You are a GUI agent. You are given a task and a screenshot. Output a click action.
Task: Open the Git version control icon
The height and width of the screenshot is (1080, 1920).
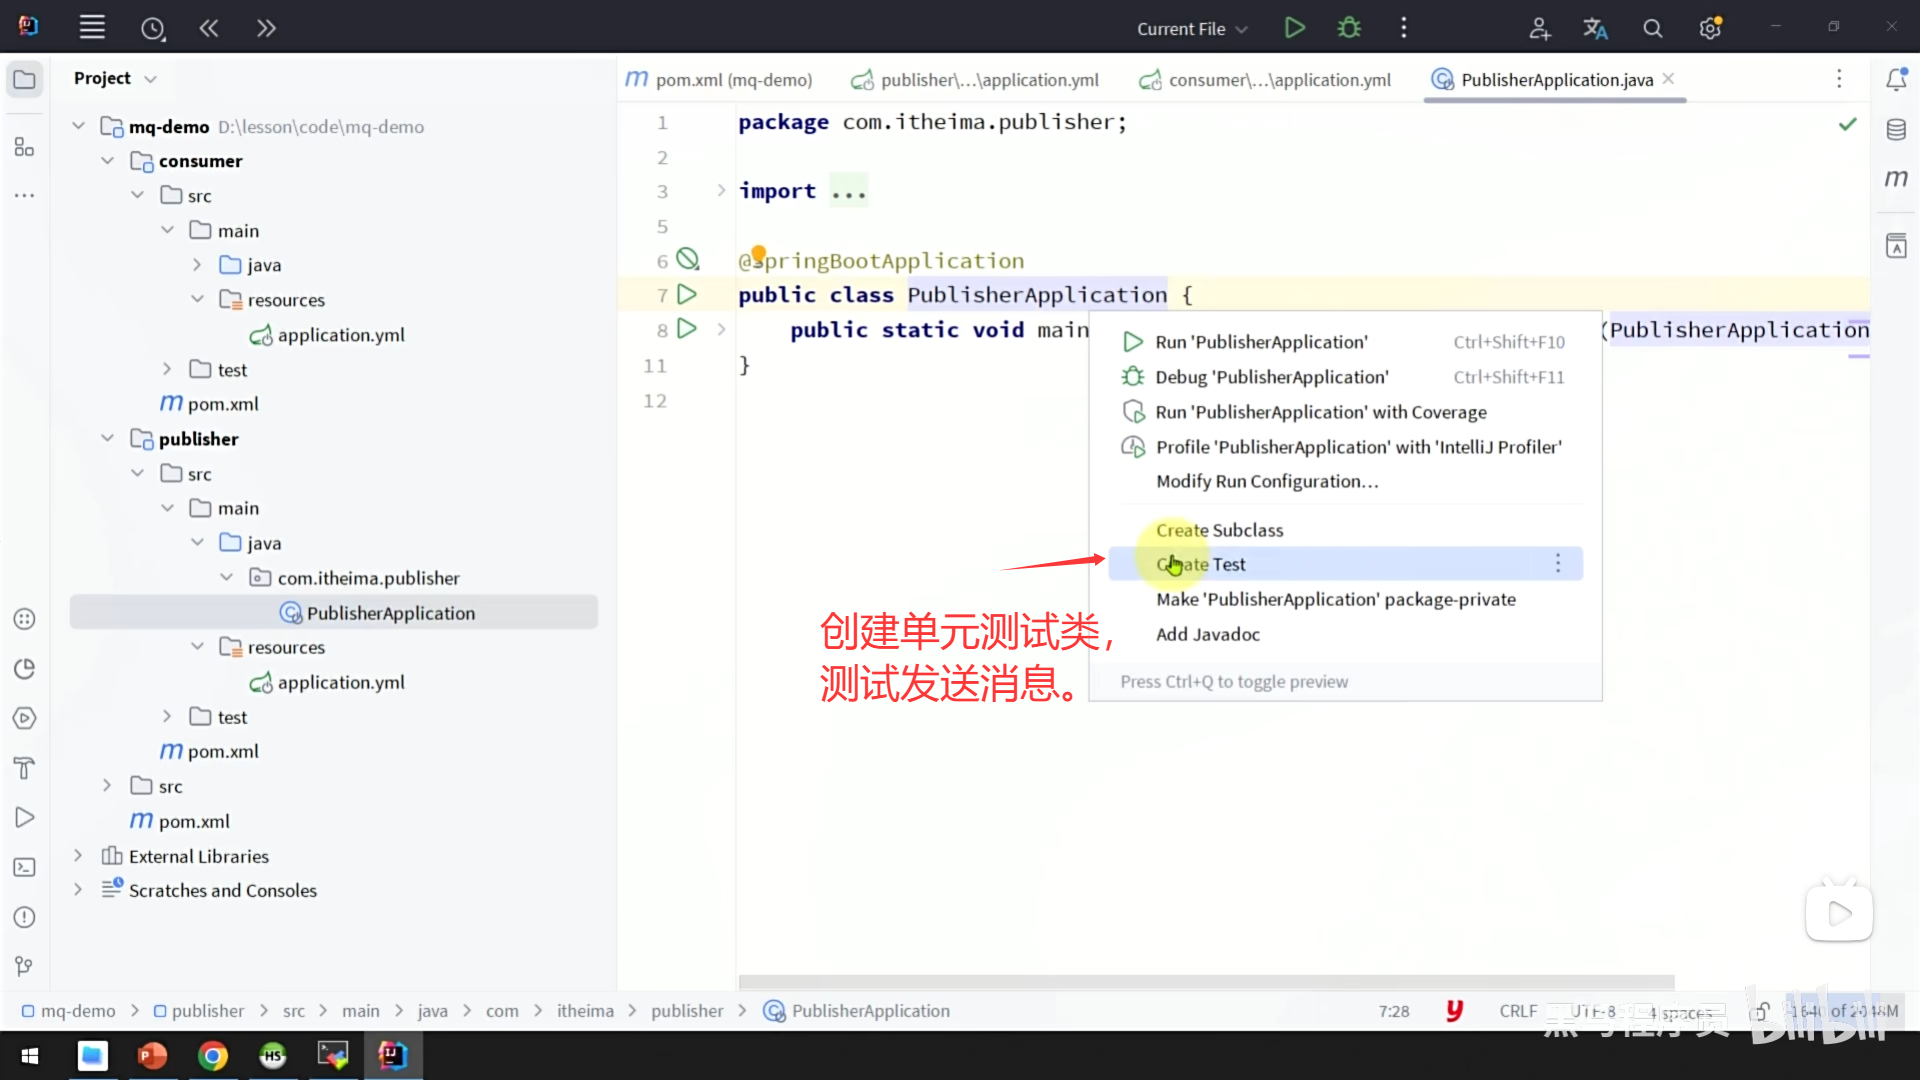coord(25,966)
